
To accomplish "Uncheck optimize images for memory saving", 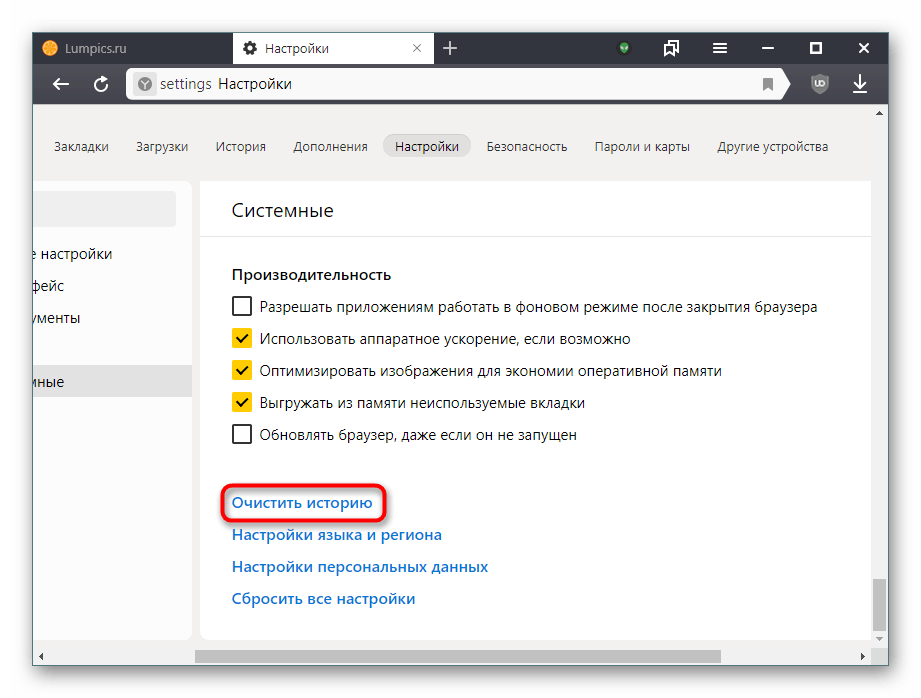I will pos(241,370).
